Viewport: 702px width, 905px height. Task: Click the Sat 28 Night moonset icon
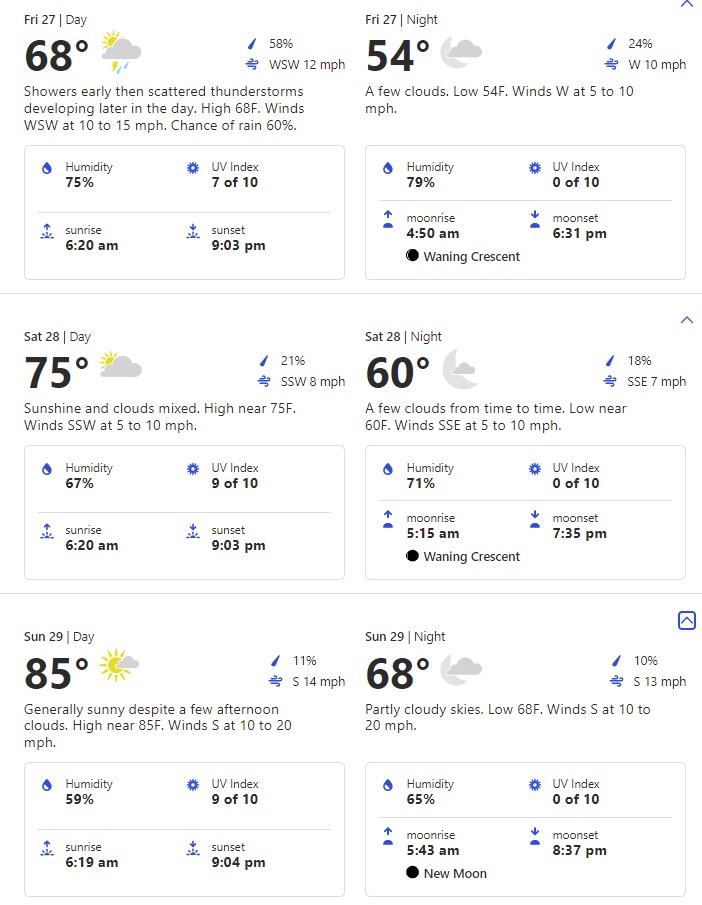pos(535,519)
